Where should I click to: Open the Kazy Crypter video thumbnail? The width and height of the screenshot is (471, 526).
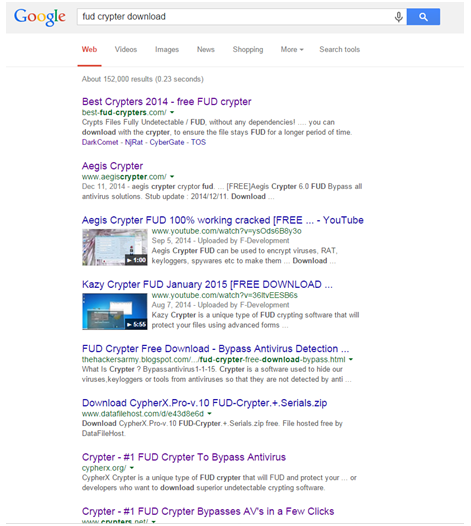pos(114,312)
